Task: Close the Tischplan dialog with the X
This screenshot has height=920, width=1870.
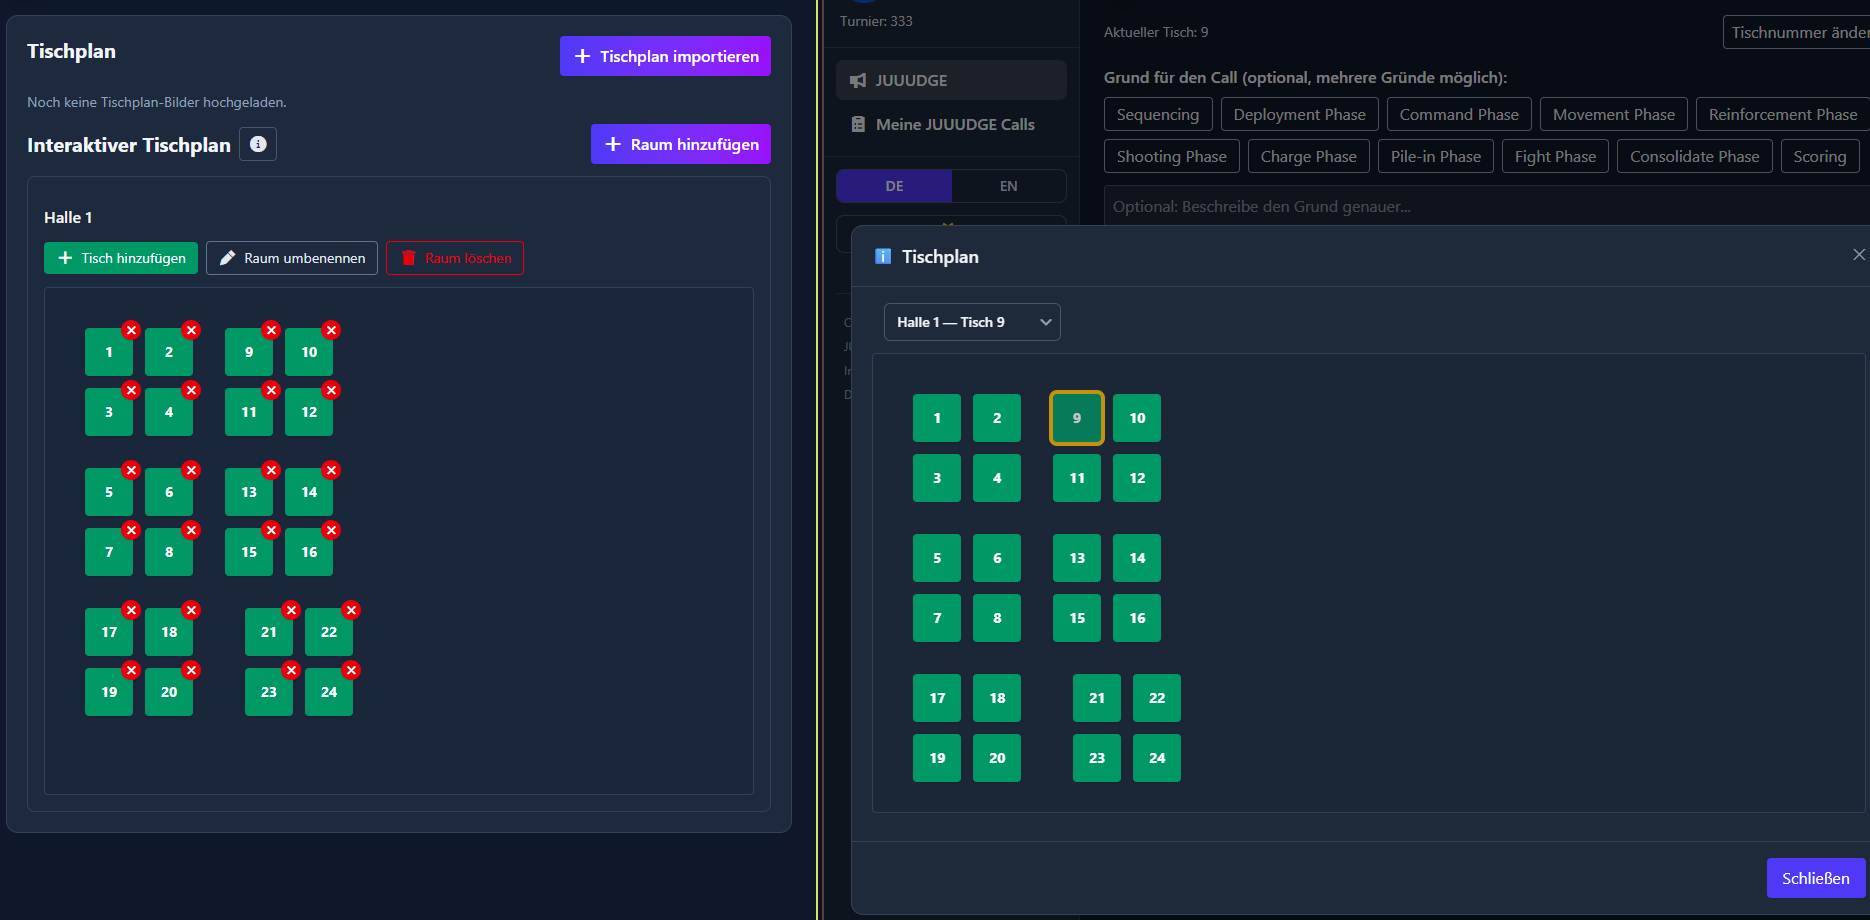Action: click(1858, 255)
